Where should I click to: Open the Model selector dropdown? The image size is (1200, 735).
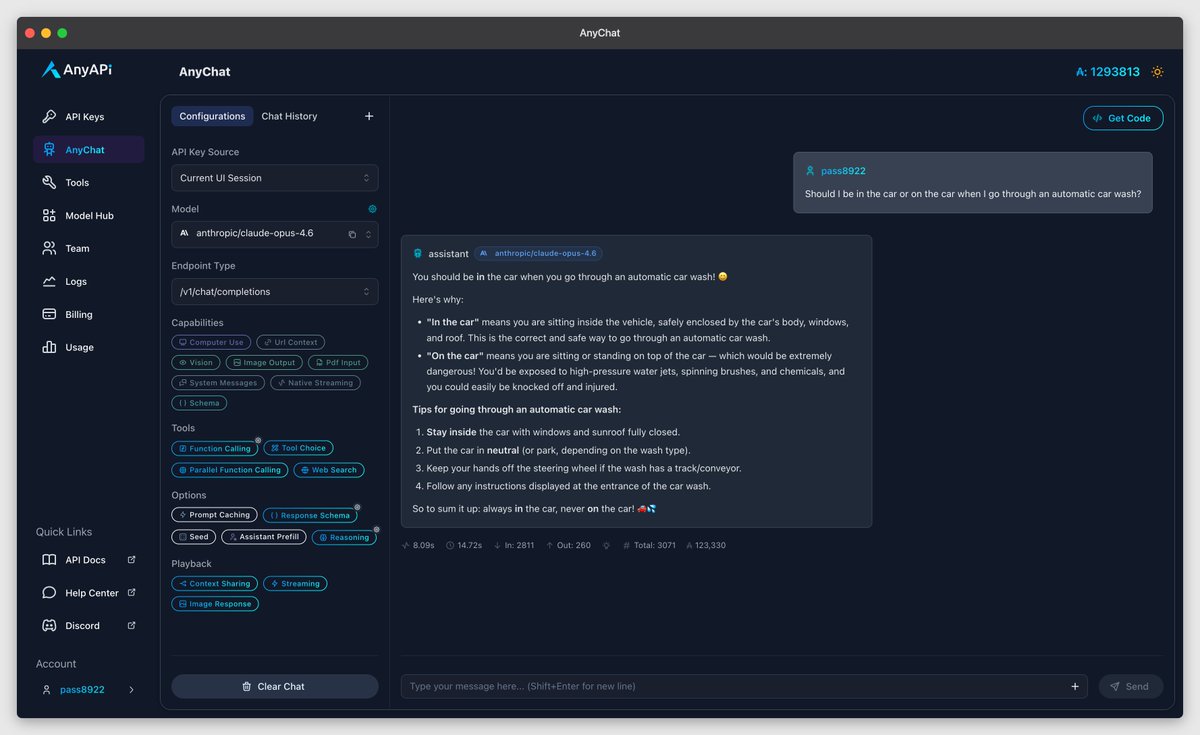point(275,234)
